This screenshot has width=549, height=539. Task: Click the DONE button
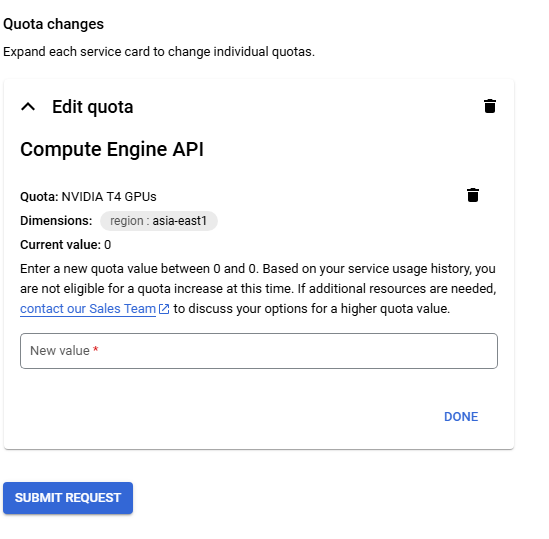tap(461, 417)
